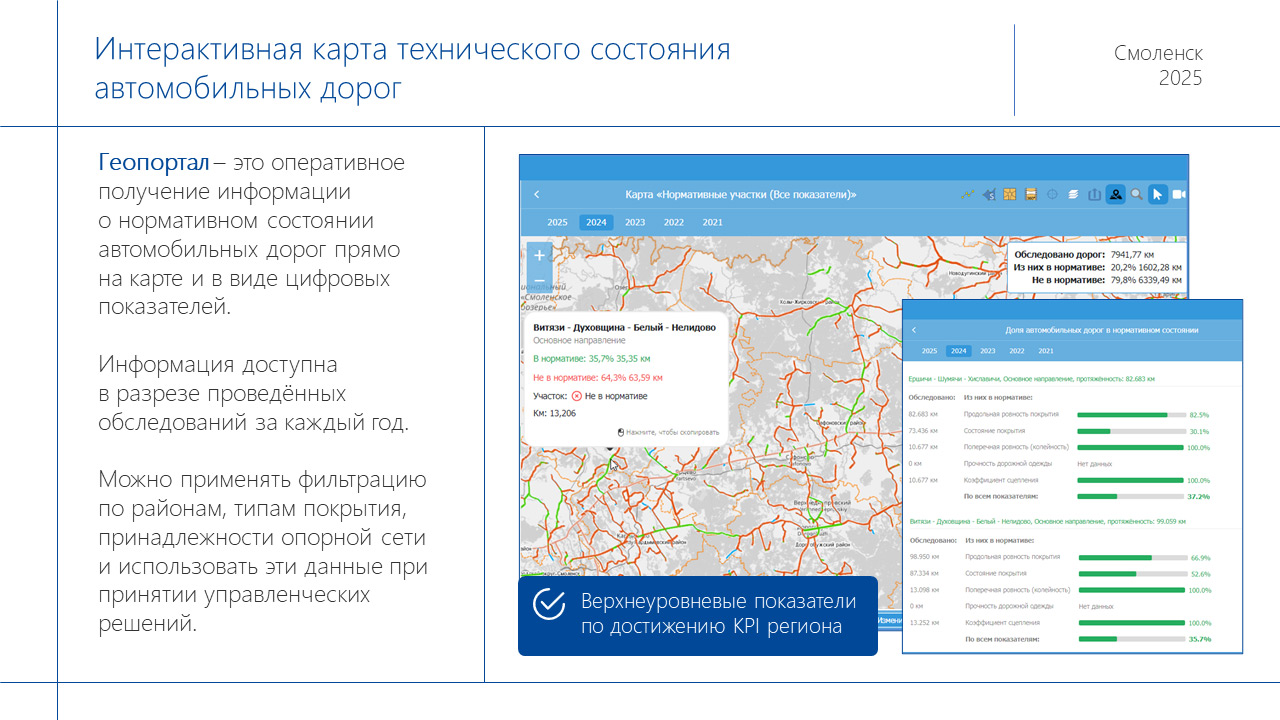Click the bold word 'Геопортал' in description
The height and width of the screenshot is (720, 1280).
click(x=154, y=163)
